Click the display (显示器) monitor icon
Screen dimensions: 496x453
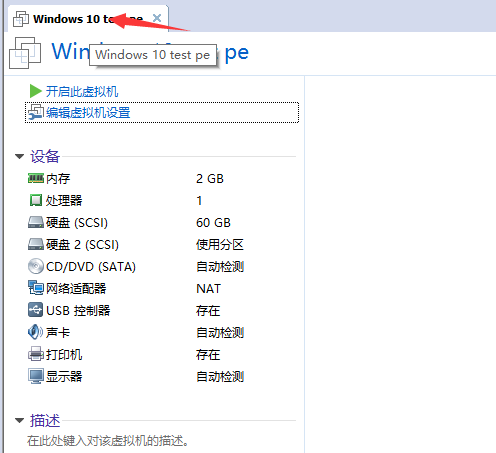tap(36, 376)
